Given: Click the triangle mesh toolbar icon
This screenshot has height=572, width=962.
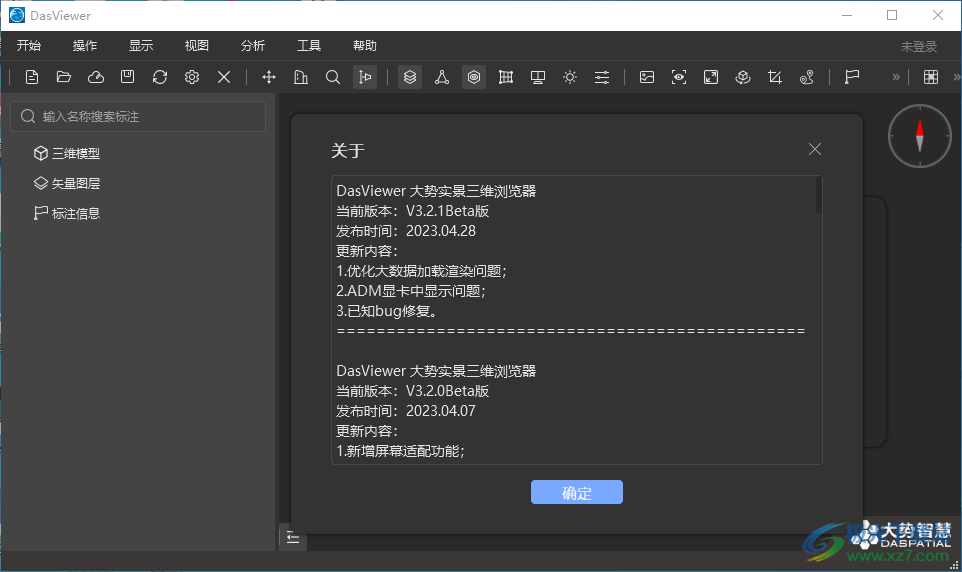Looking at the screenshot, I should tap(442, 77).
